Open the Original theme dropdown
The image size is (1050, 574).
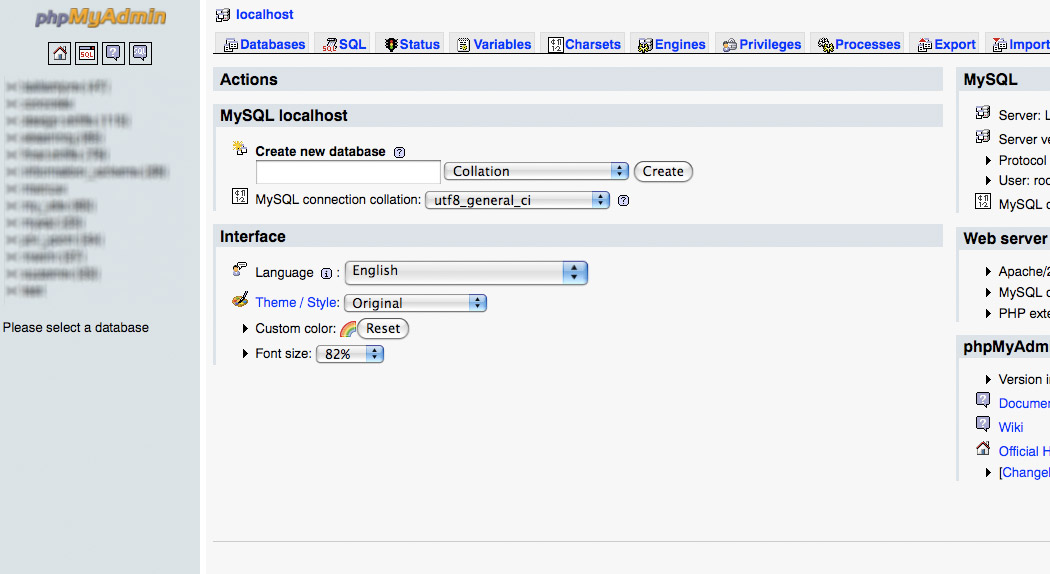pyautogui.click(x=415, y=303)
